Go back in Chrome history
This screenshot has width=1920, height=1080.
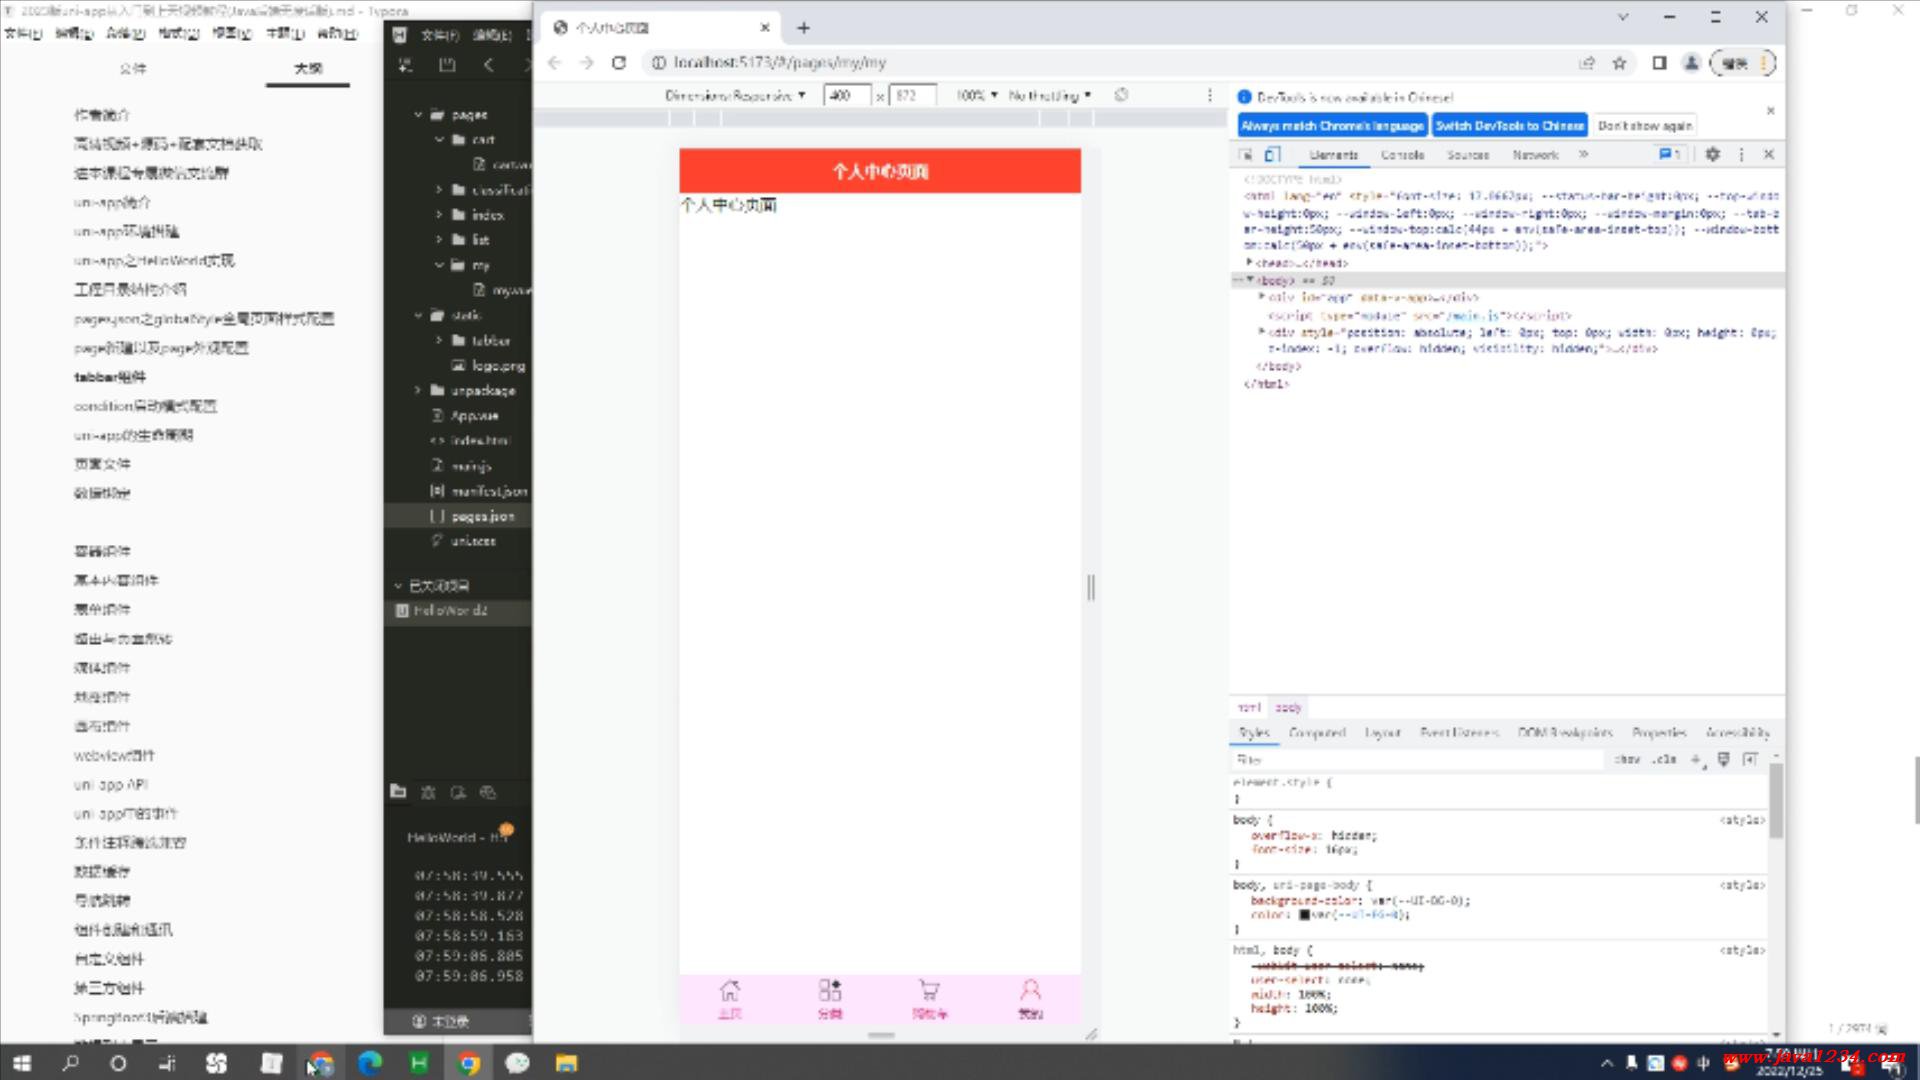point(555,62)
